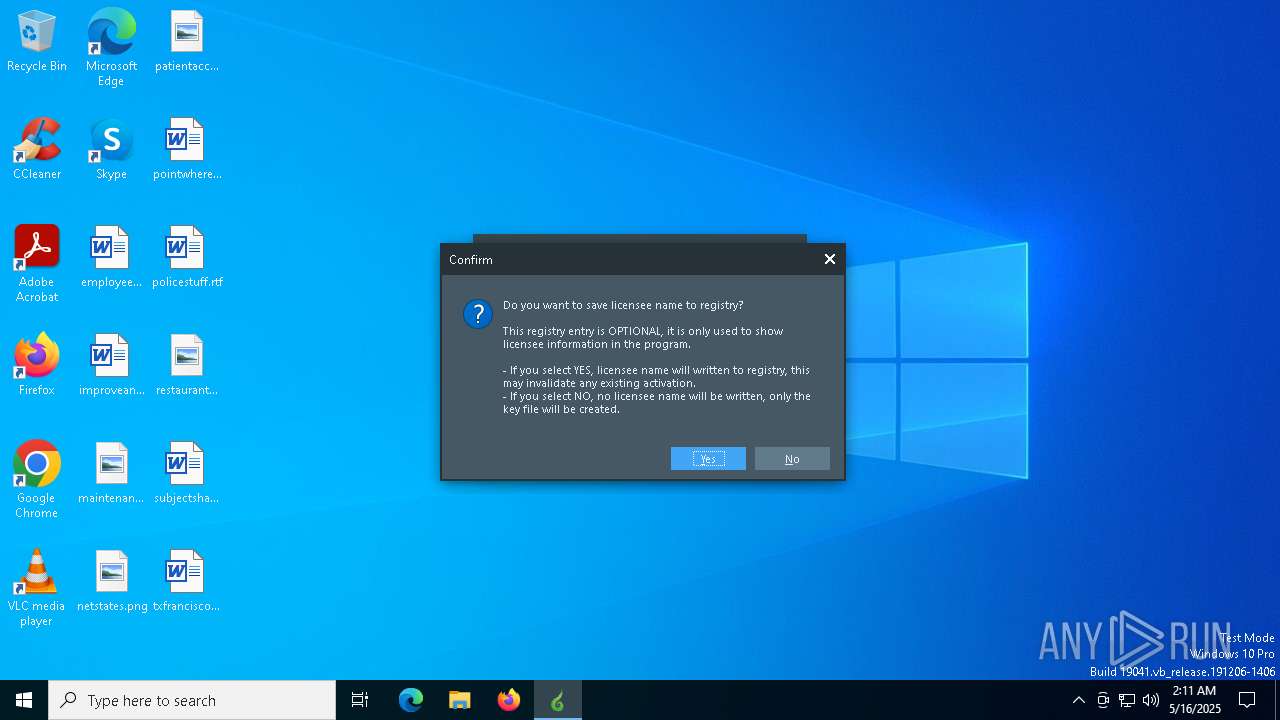1280x720 pixels.
Task: Select the CCleaner desktop shortcut
Action: point(37,150)
